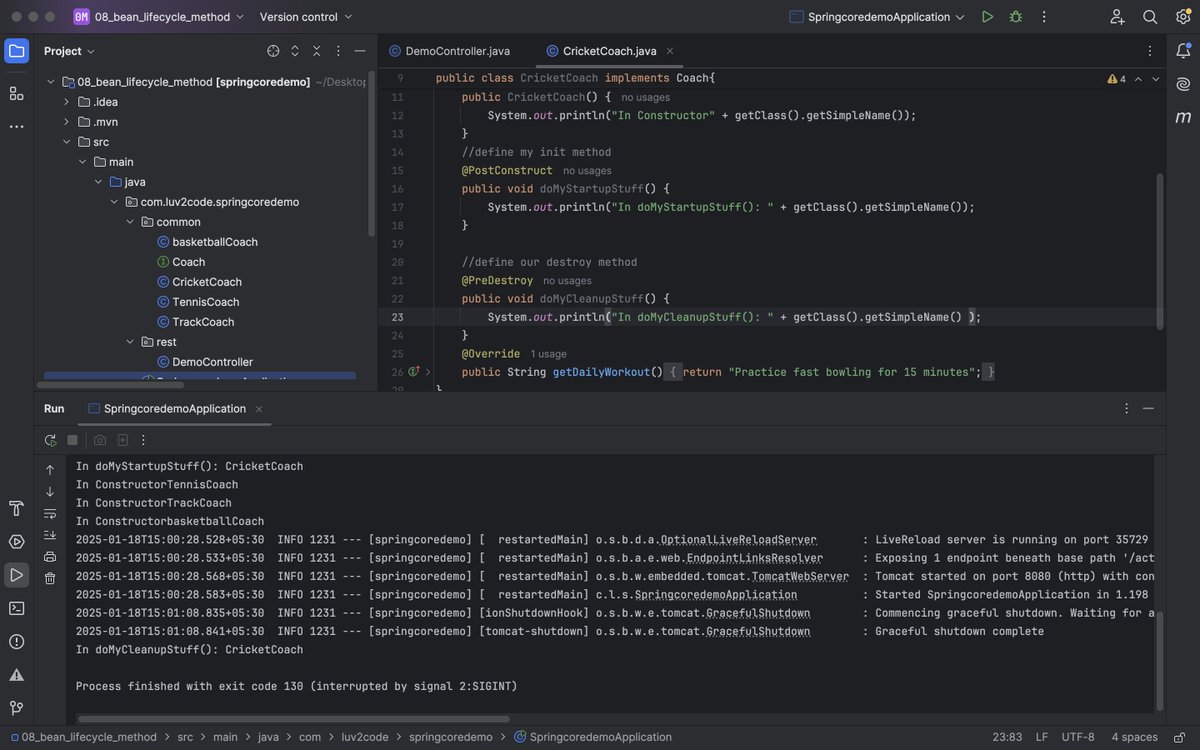Close the SpringcoredemoApplication run tab
The height and width of the screenshot is (750, 1200).
point(259,408)
